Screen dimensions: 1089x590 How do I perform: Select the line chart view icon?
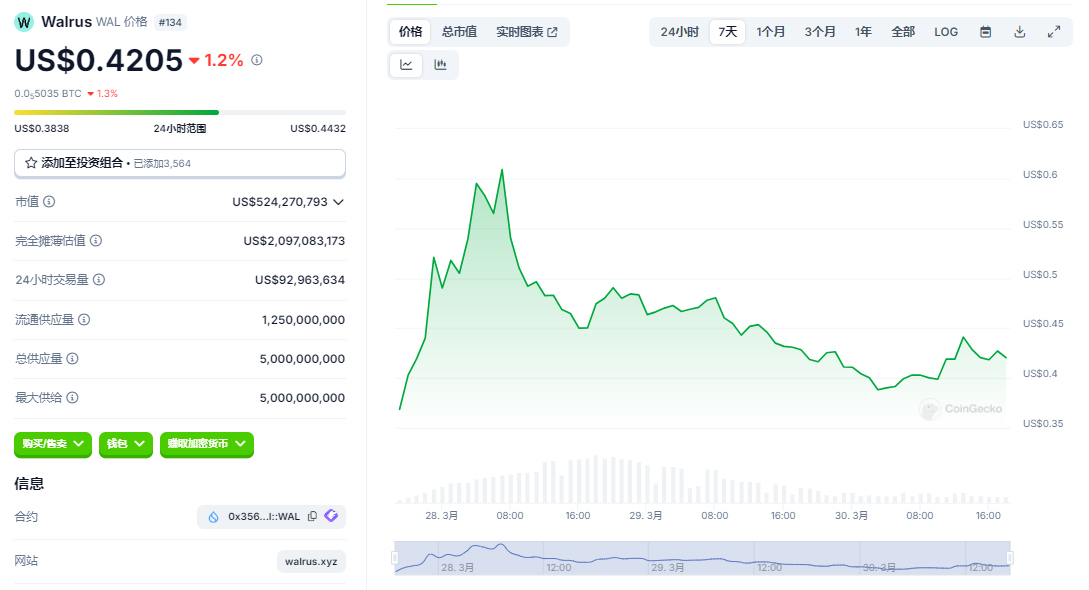tap(406, 65)
